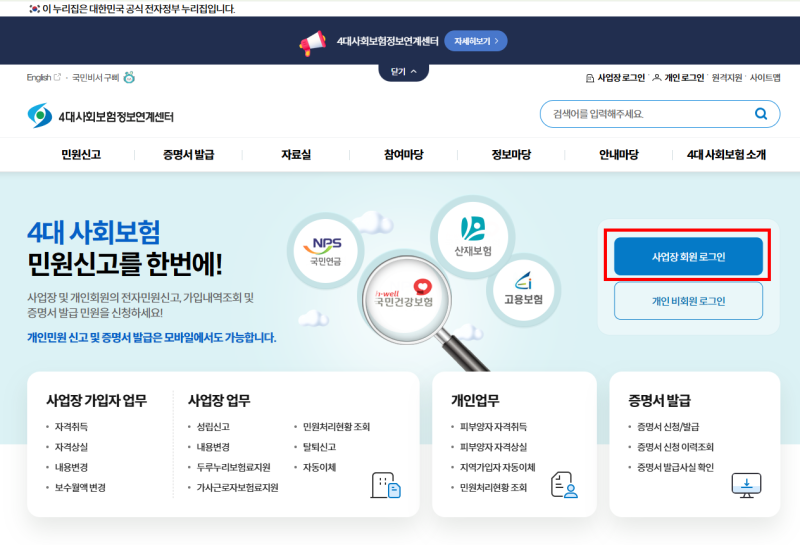
Task: Click the 개인 로그인 person icon
Action: point(657,78)
